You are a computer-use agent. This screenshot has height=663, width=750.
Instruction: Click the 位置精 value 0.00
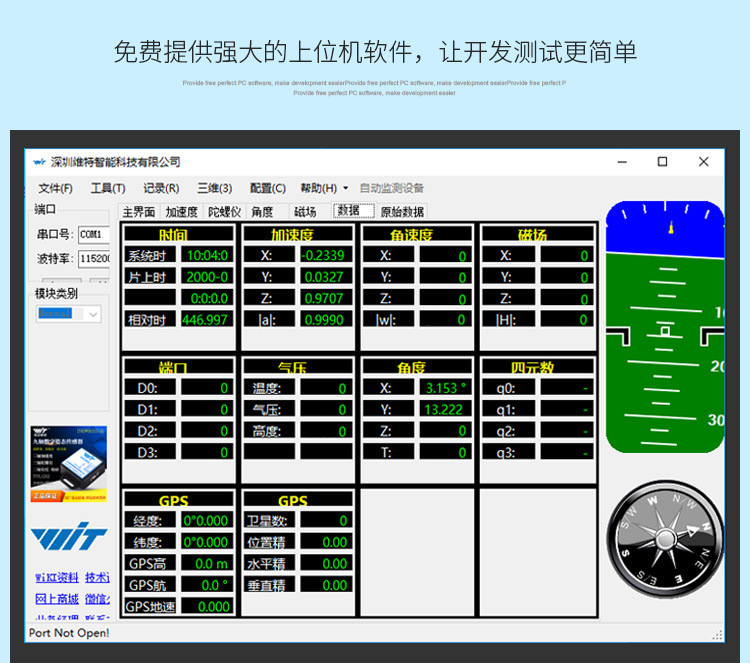tap(326, 542)
